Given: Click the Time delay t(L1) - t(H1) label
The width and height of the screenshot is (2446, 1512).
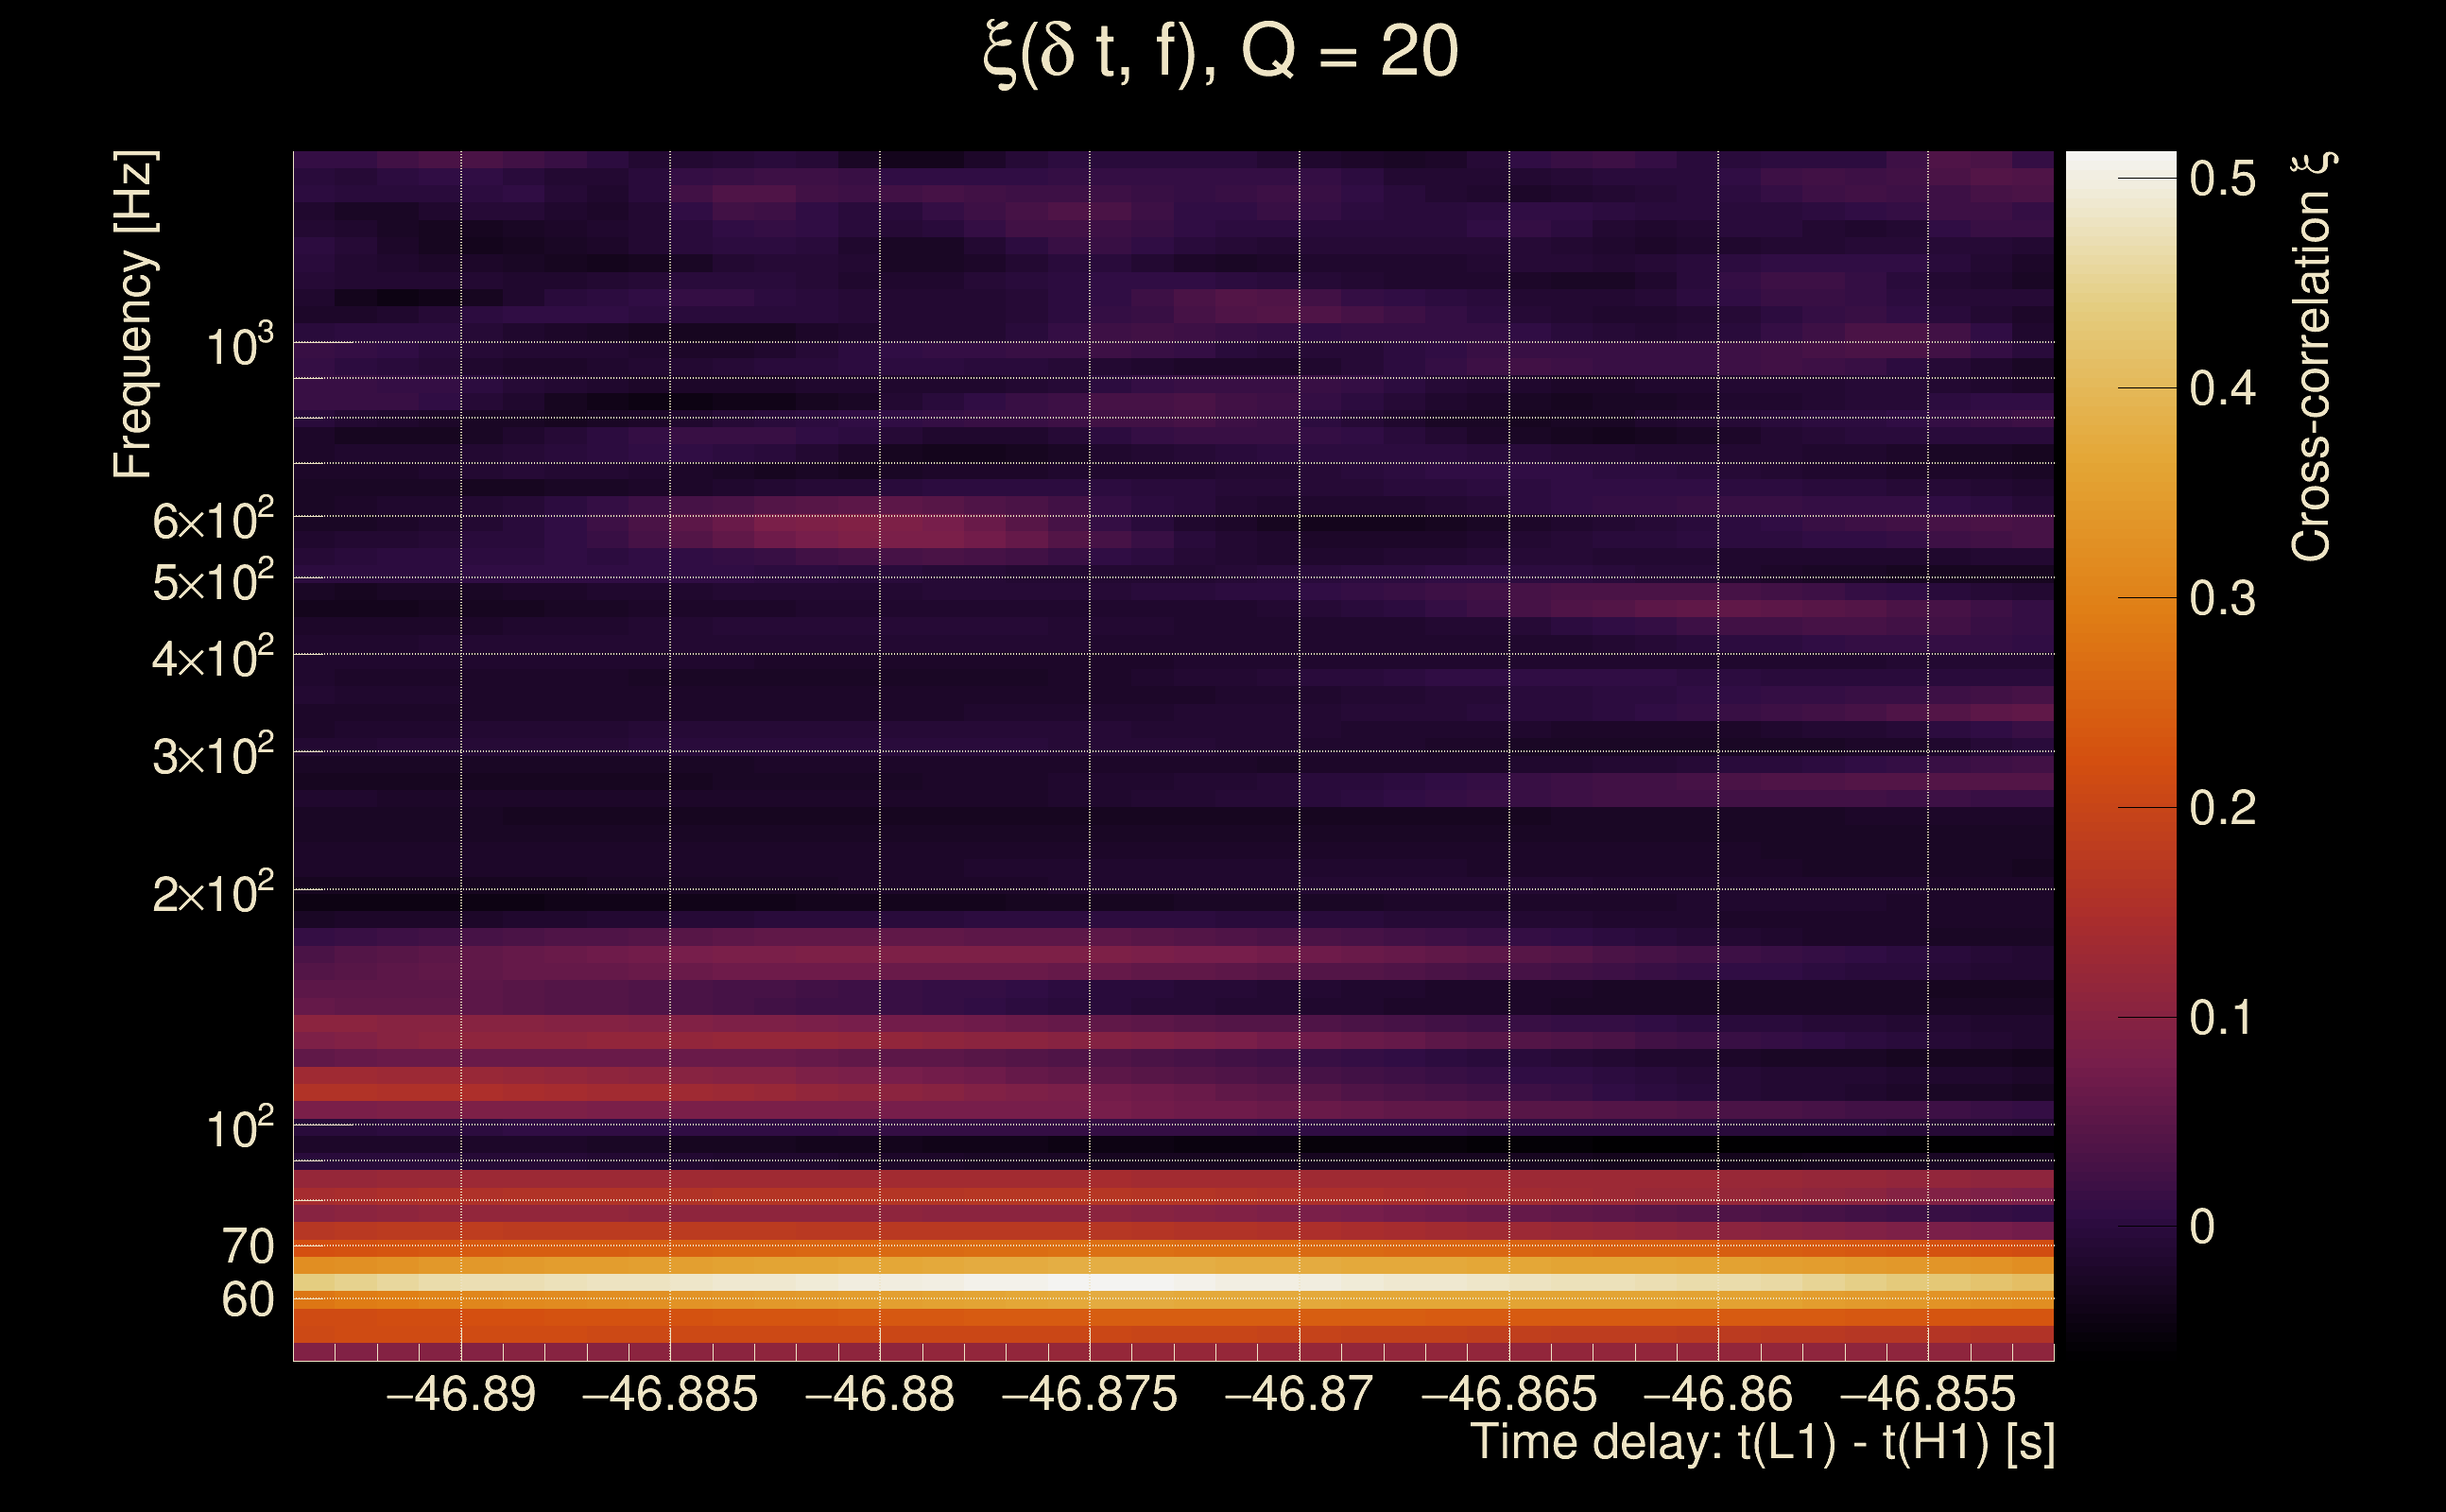Looking at the screenshot, I should pyautogui.click(x=1762, y=1443).
